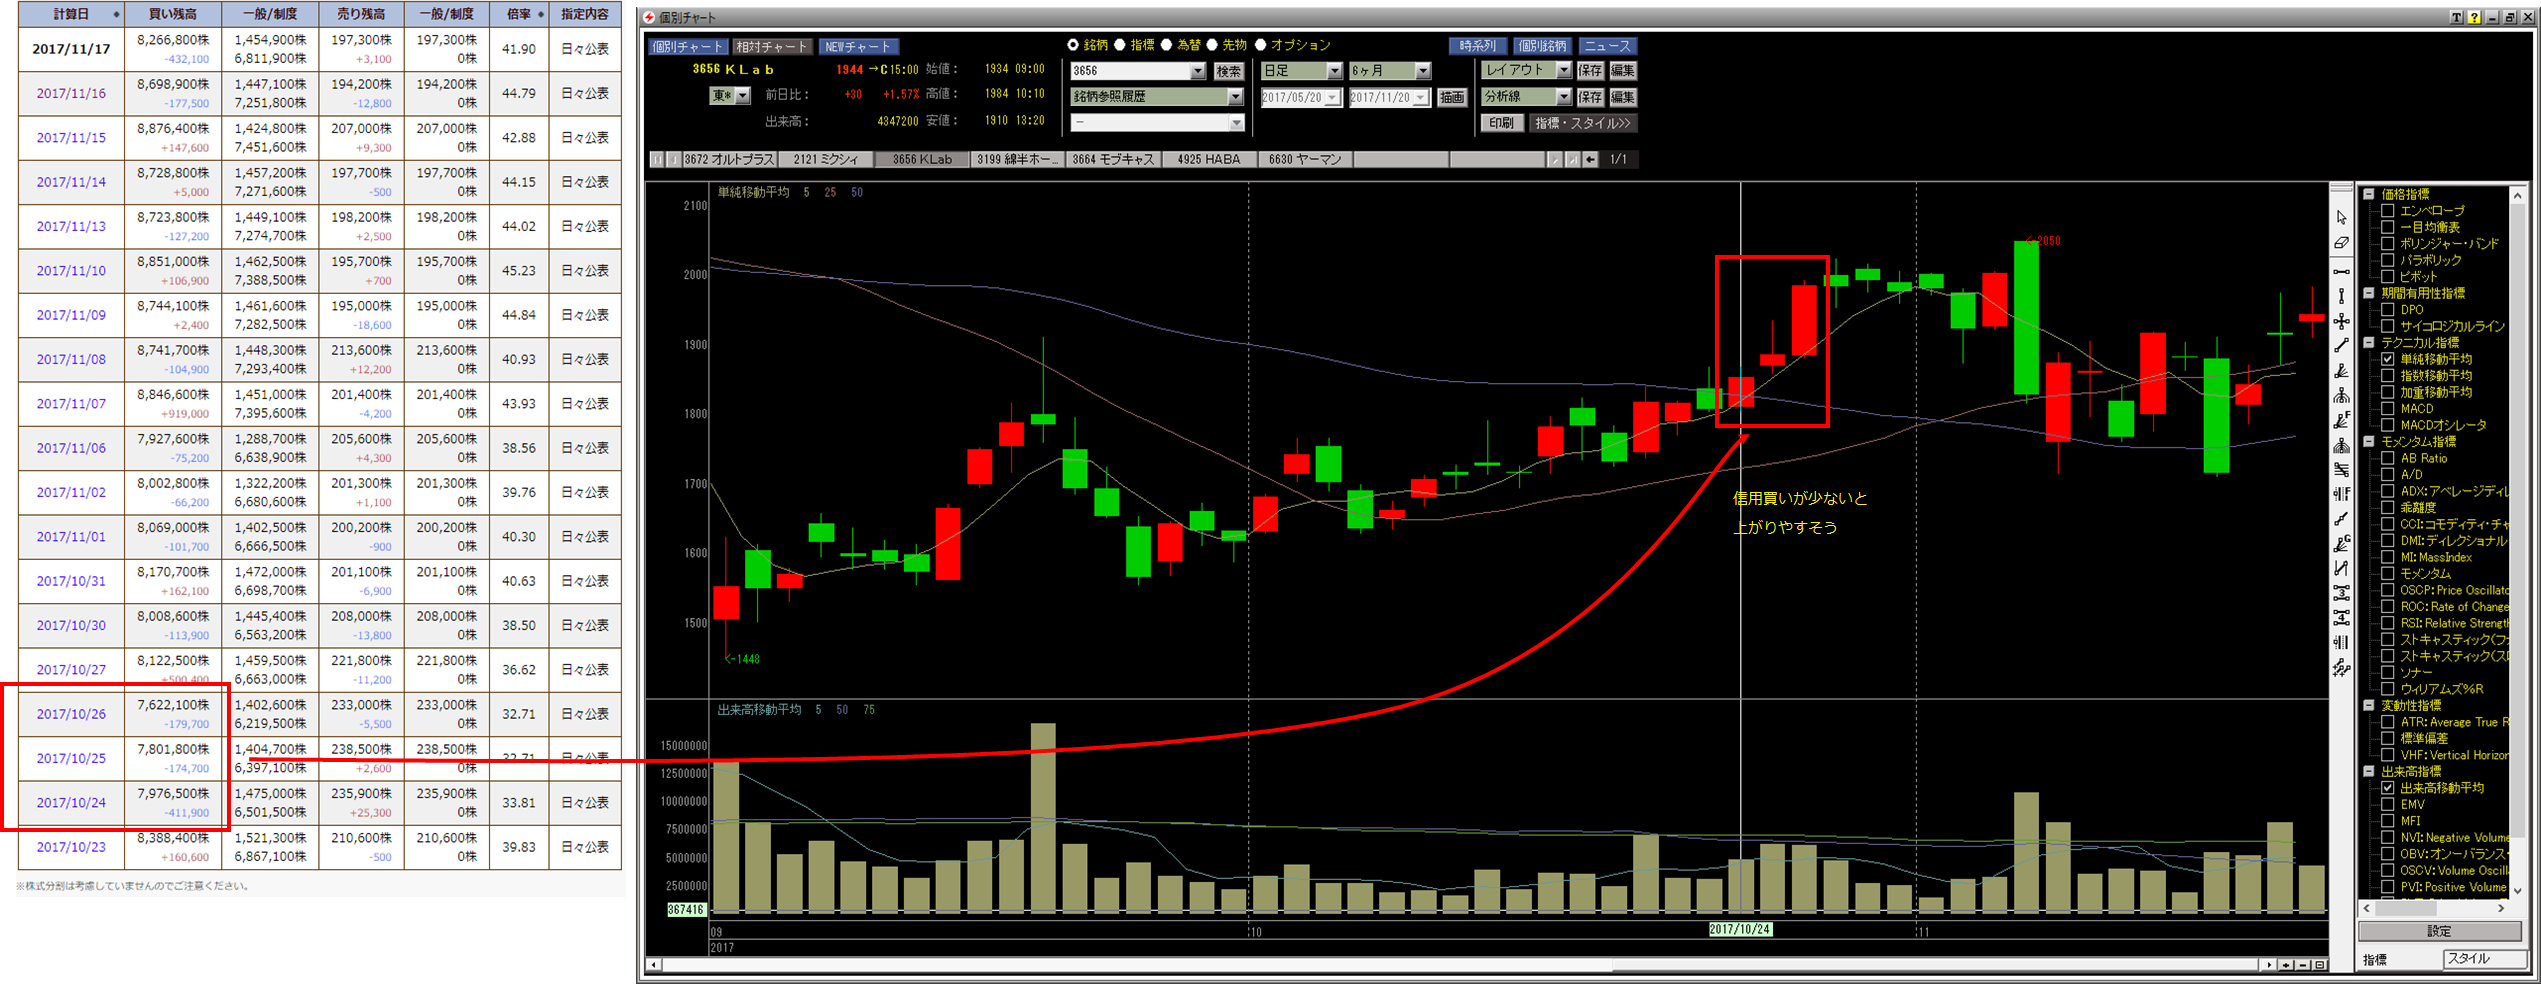Select the オプション radio button
Screen dimensions: 2541x984
click(x=1260, y=45)
